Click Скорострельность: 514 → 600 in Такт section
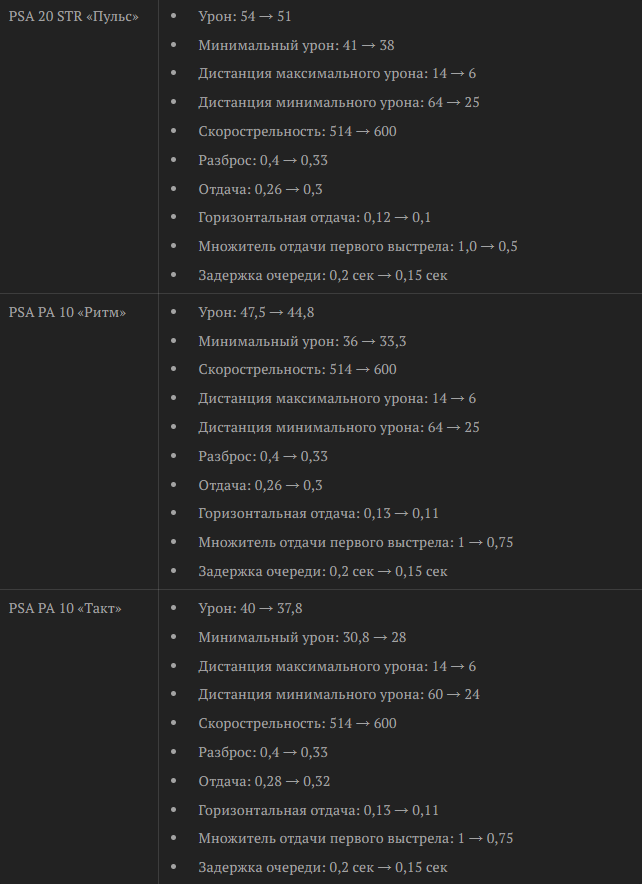 click(x=297, y=723)
